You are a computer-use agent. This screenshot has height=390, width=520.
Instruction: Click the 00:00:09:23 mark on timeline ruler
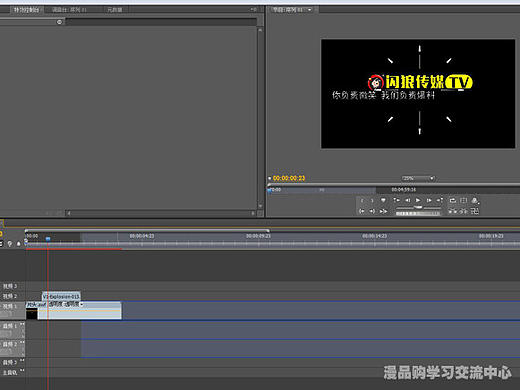click(x=258, y=236)
